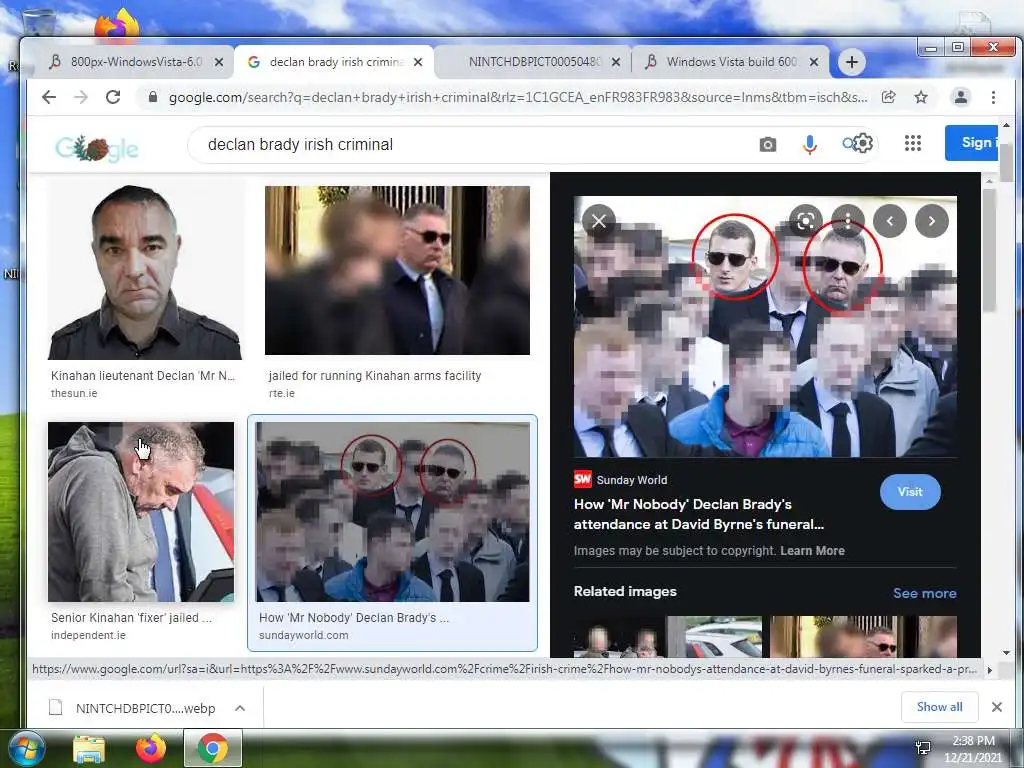Open Google Lens icon on preview
Screen dimensions: 1024x768
coord(806,221)
